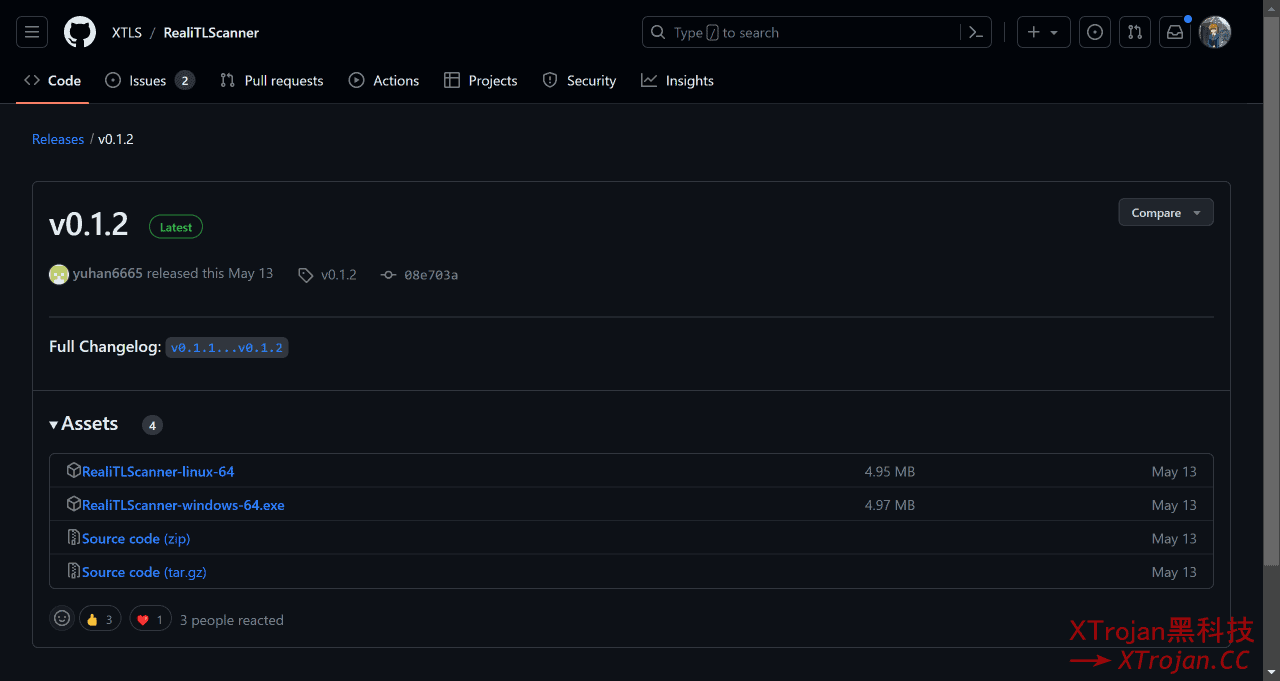Click the zip file icon beside Source code (zip)
The width and height of the screenshot is (1280, 681).
tap(73, 538)
